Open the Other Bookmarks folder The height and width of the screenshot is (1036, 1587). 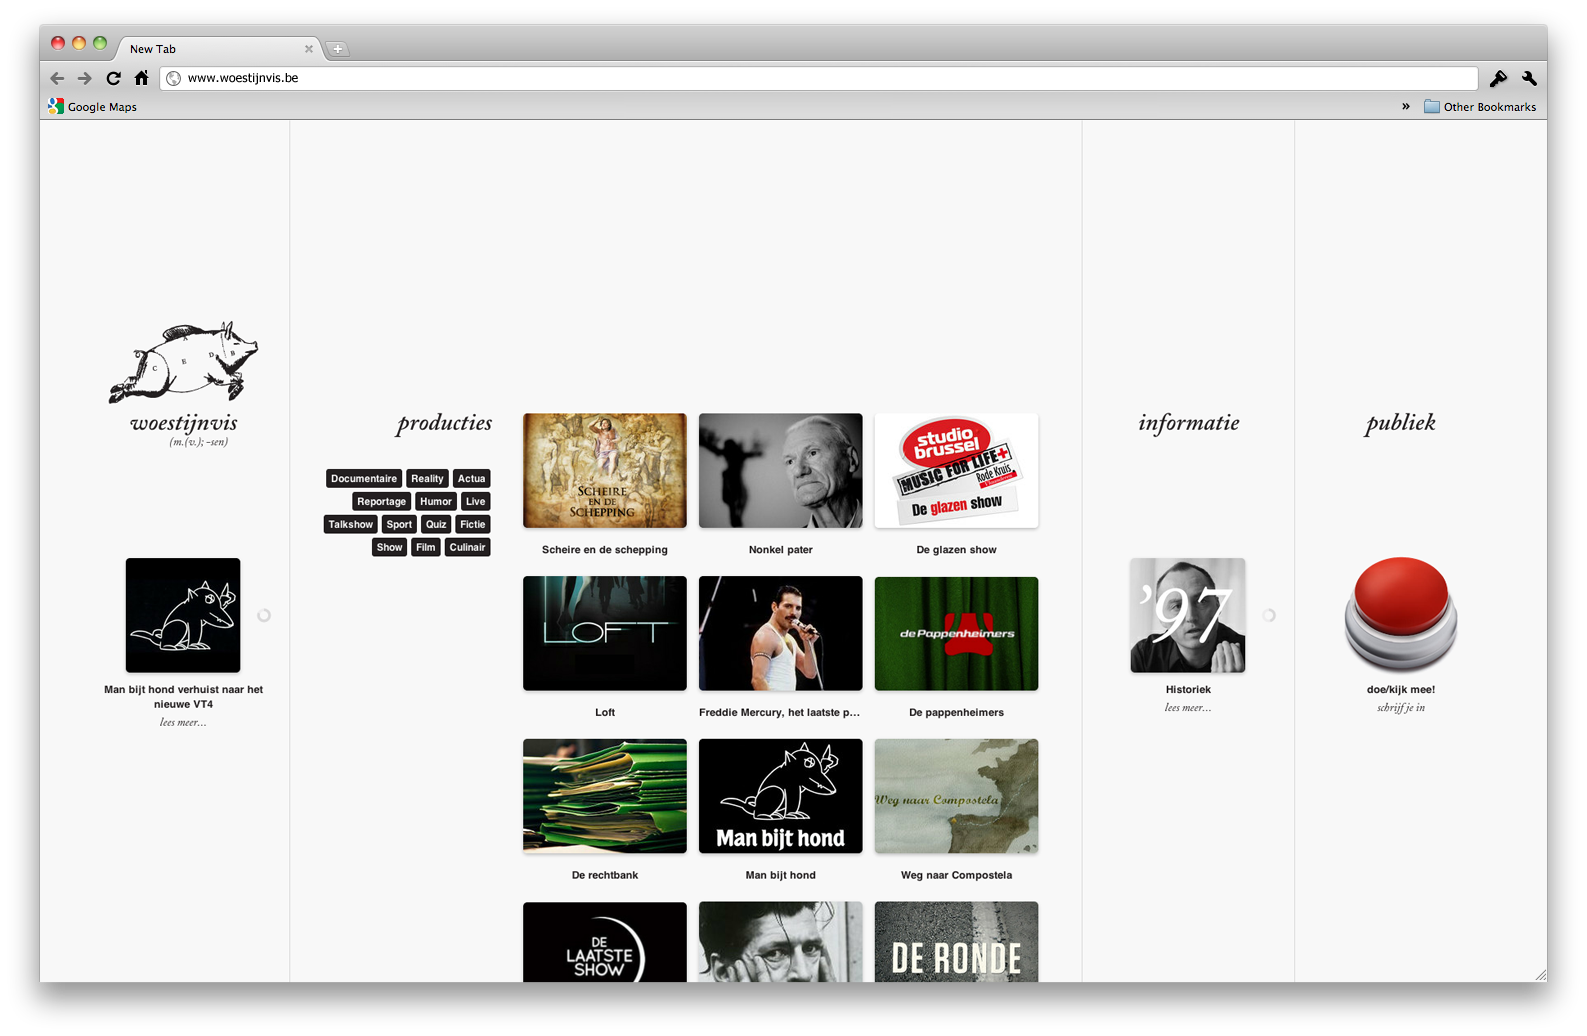[1480, 107]
